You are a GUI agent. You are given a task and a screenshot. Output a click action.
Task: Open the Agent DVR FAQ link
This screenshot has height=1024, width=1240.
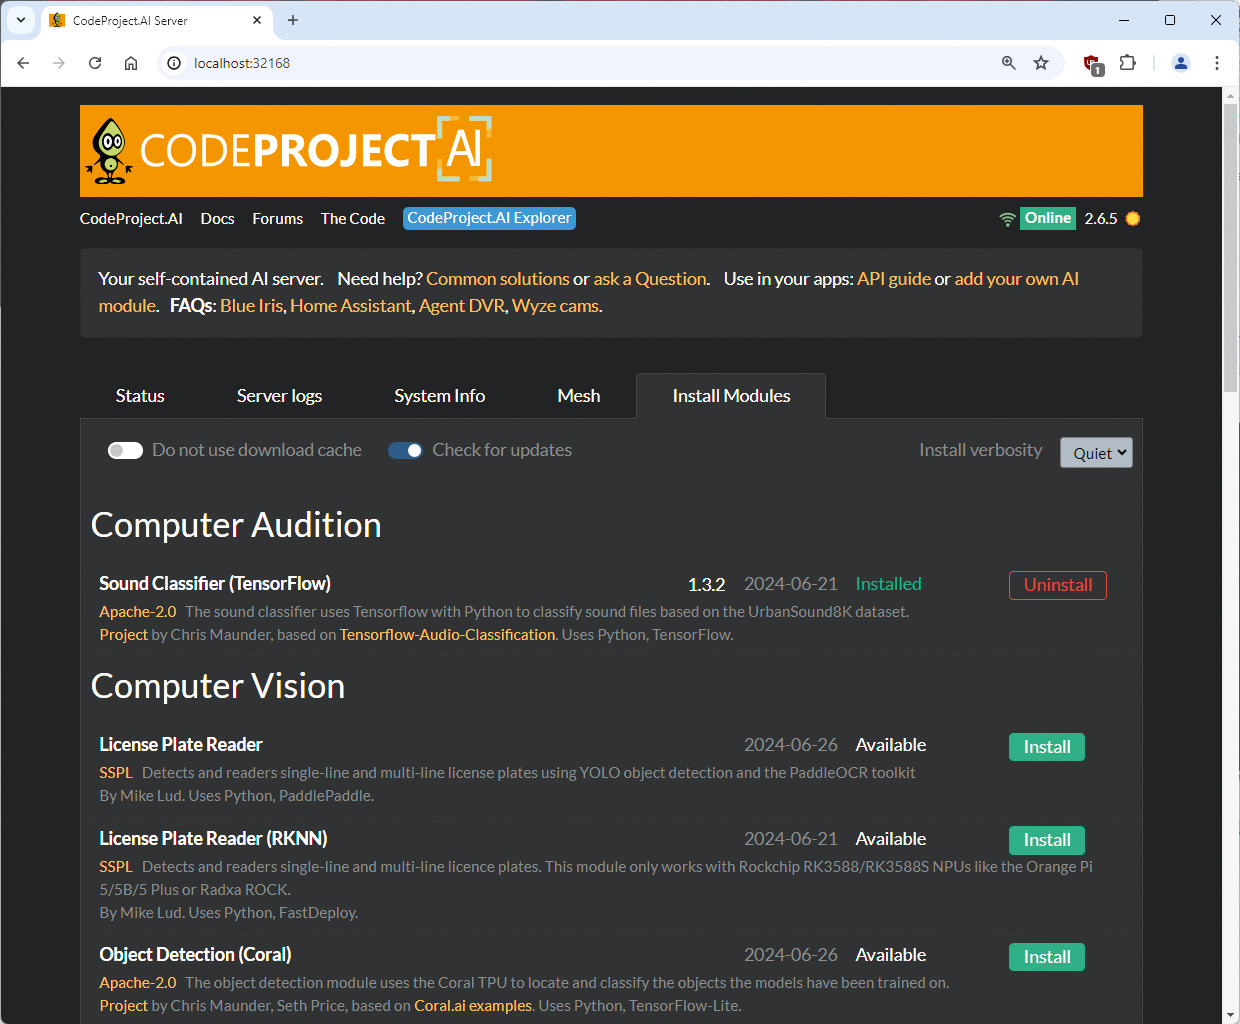[462, 306]
